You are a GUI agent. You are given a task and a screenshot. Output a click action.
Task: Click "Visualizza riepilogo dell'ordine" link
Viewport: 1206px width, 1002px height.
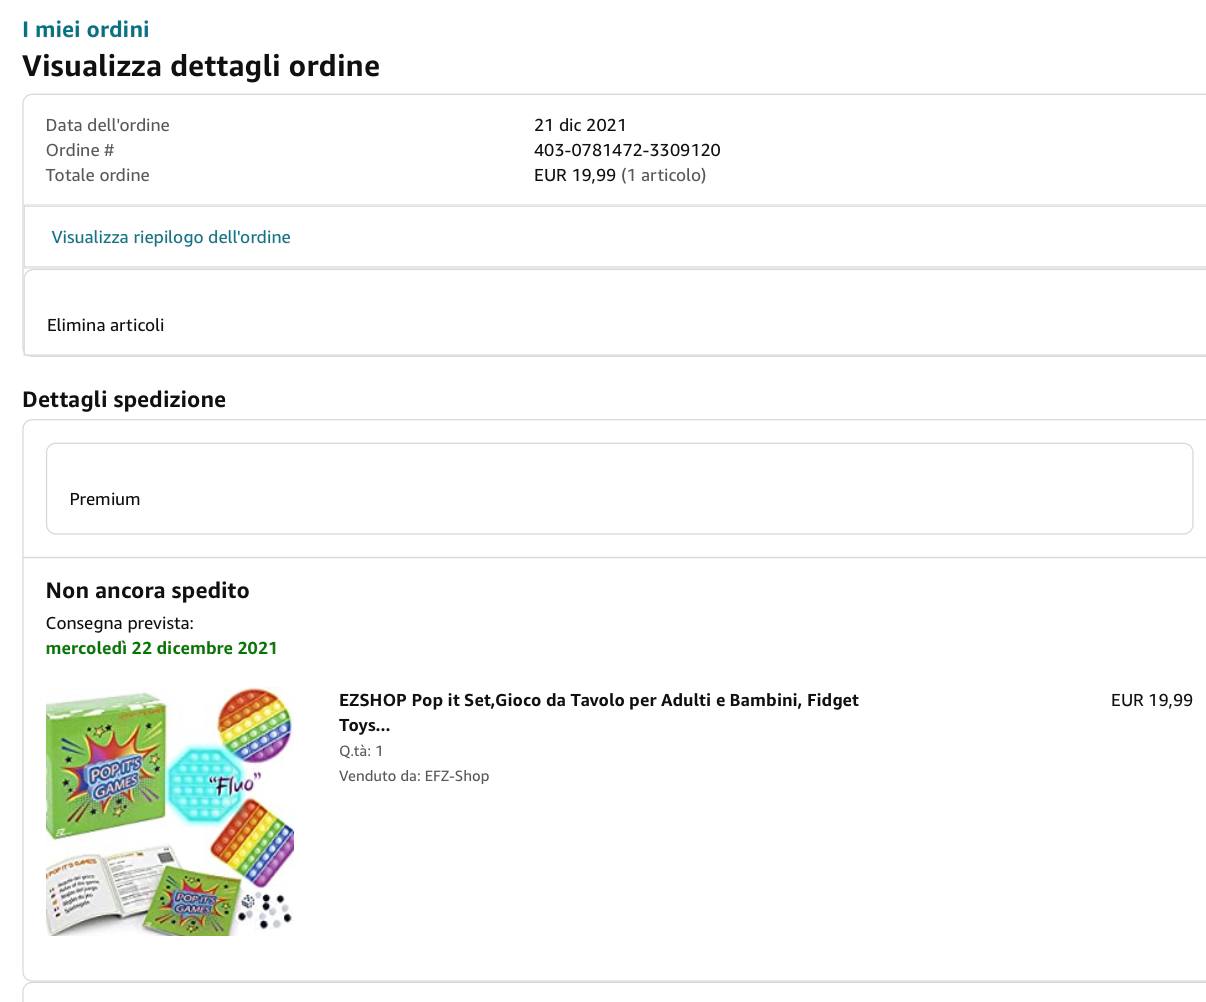point(171,237)
